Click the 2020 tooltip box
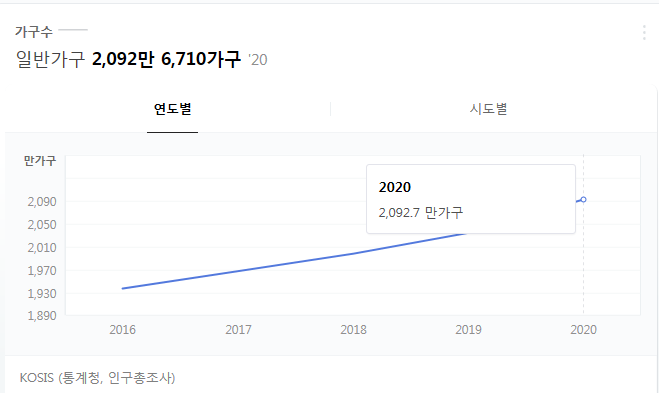The image size is (659, 393). click(471, 199)
